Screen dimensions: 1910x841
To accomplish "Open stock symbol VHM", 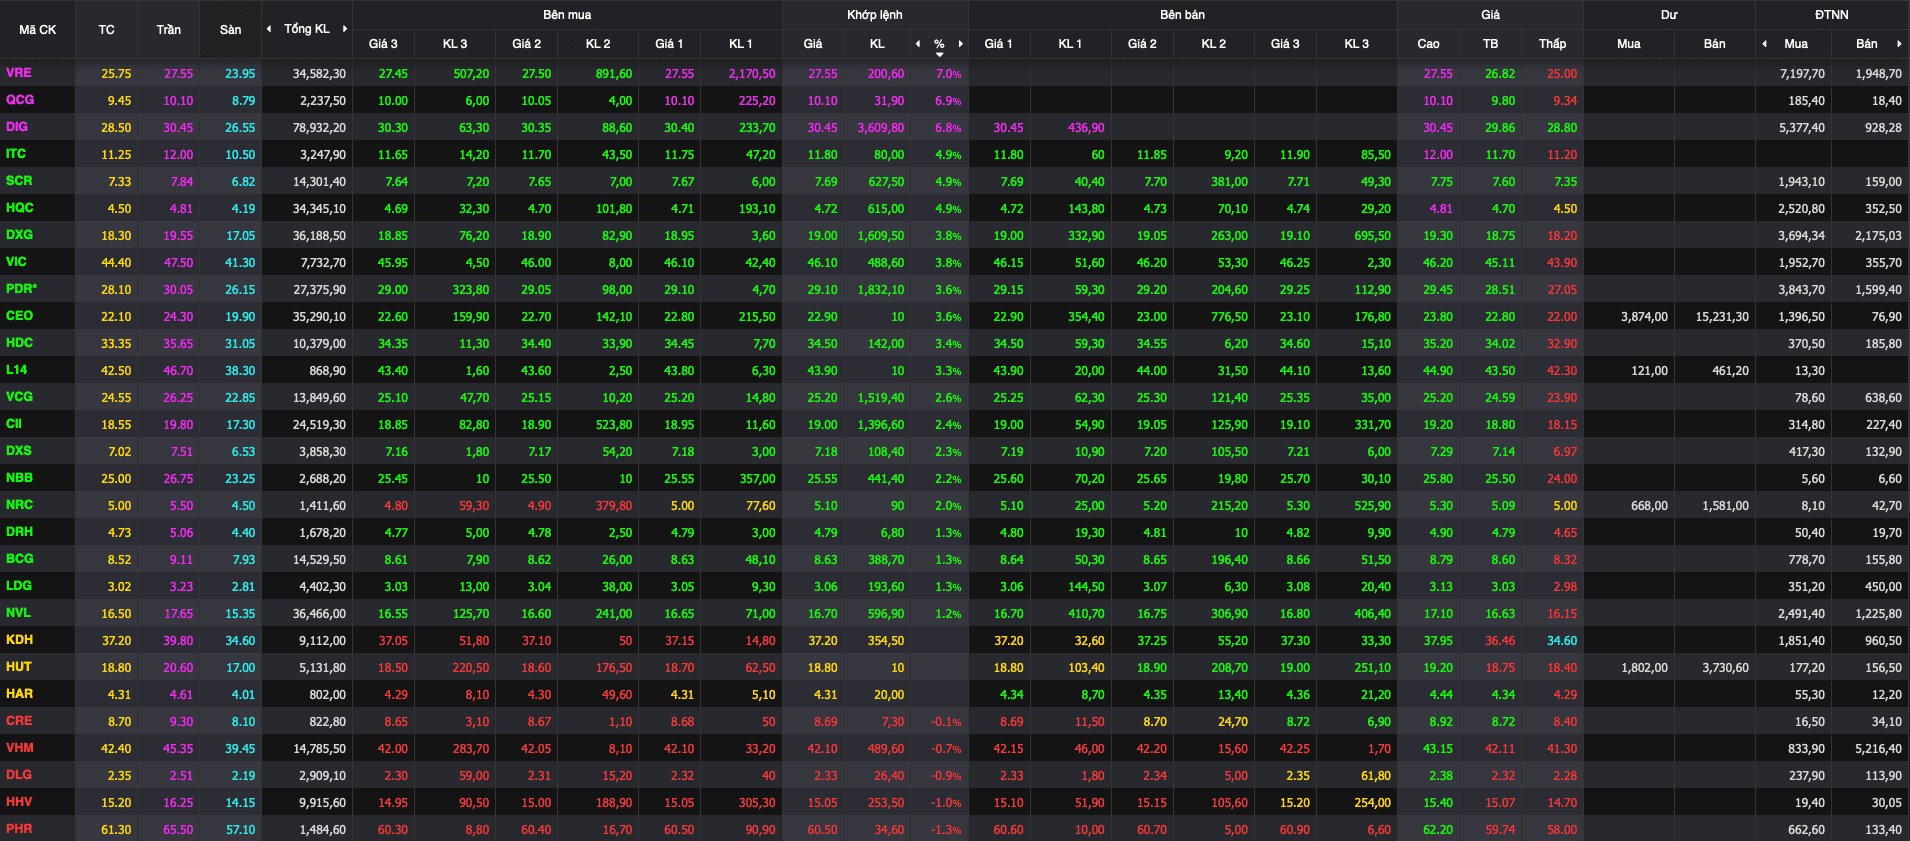I will [19, 748].
